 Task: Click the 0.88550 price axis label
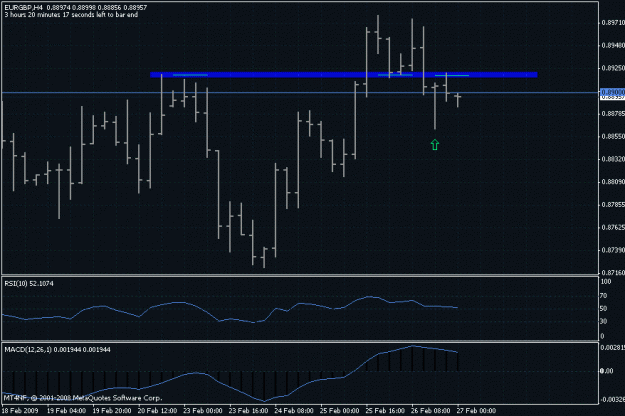613,136
